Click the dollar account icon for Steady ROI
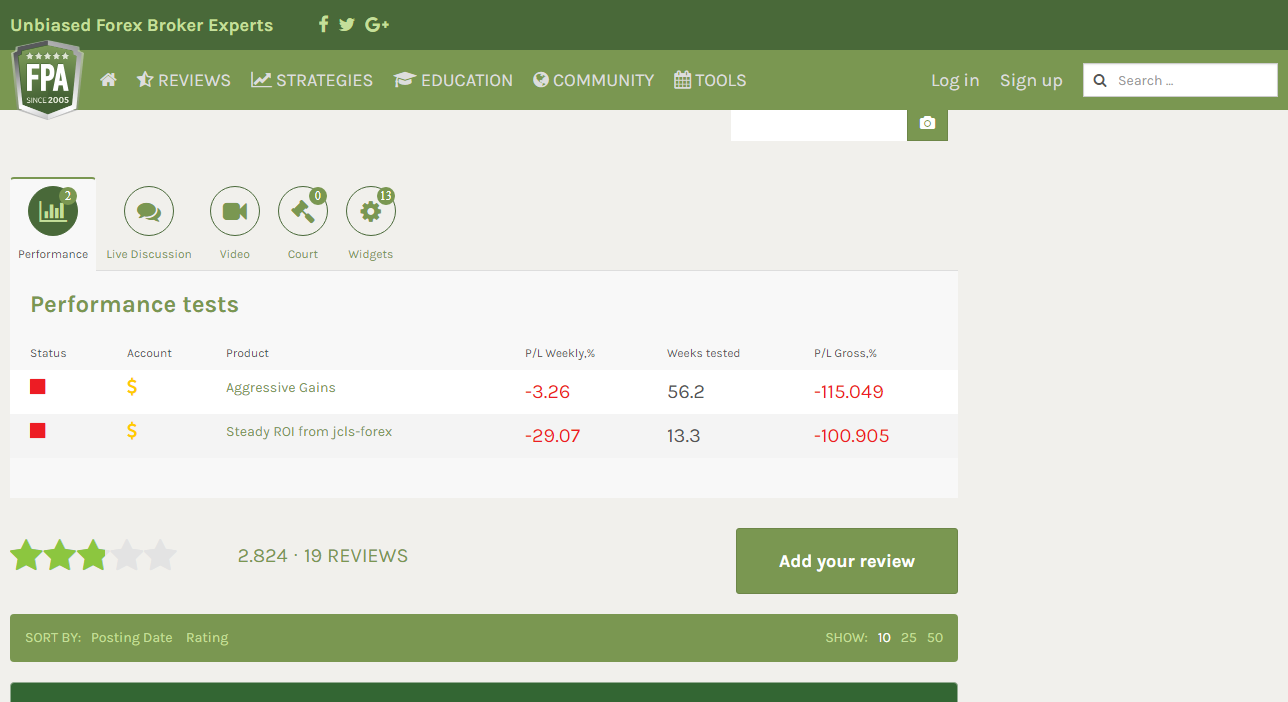The image size is (1288, 702). tap(132, 431)
